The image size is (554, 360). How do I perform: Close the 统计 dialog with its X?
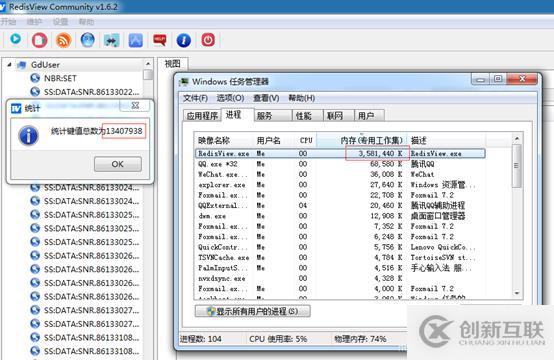click(x=135, y=105)
